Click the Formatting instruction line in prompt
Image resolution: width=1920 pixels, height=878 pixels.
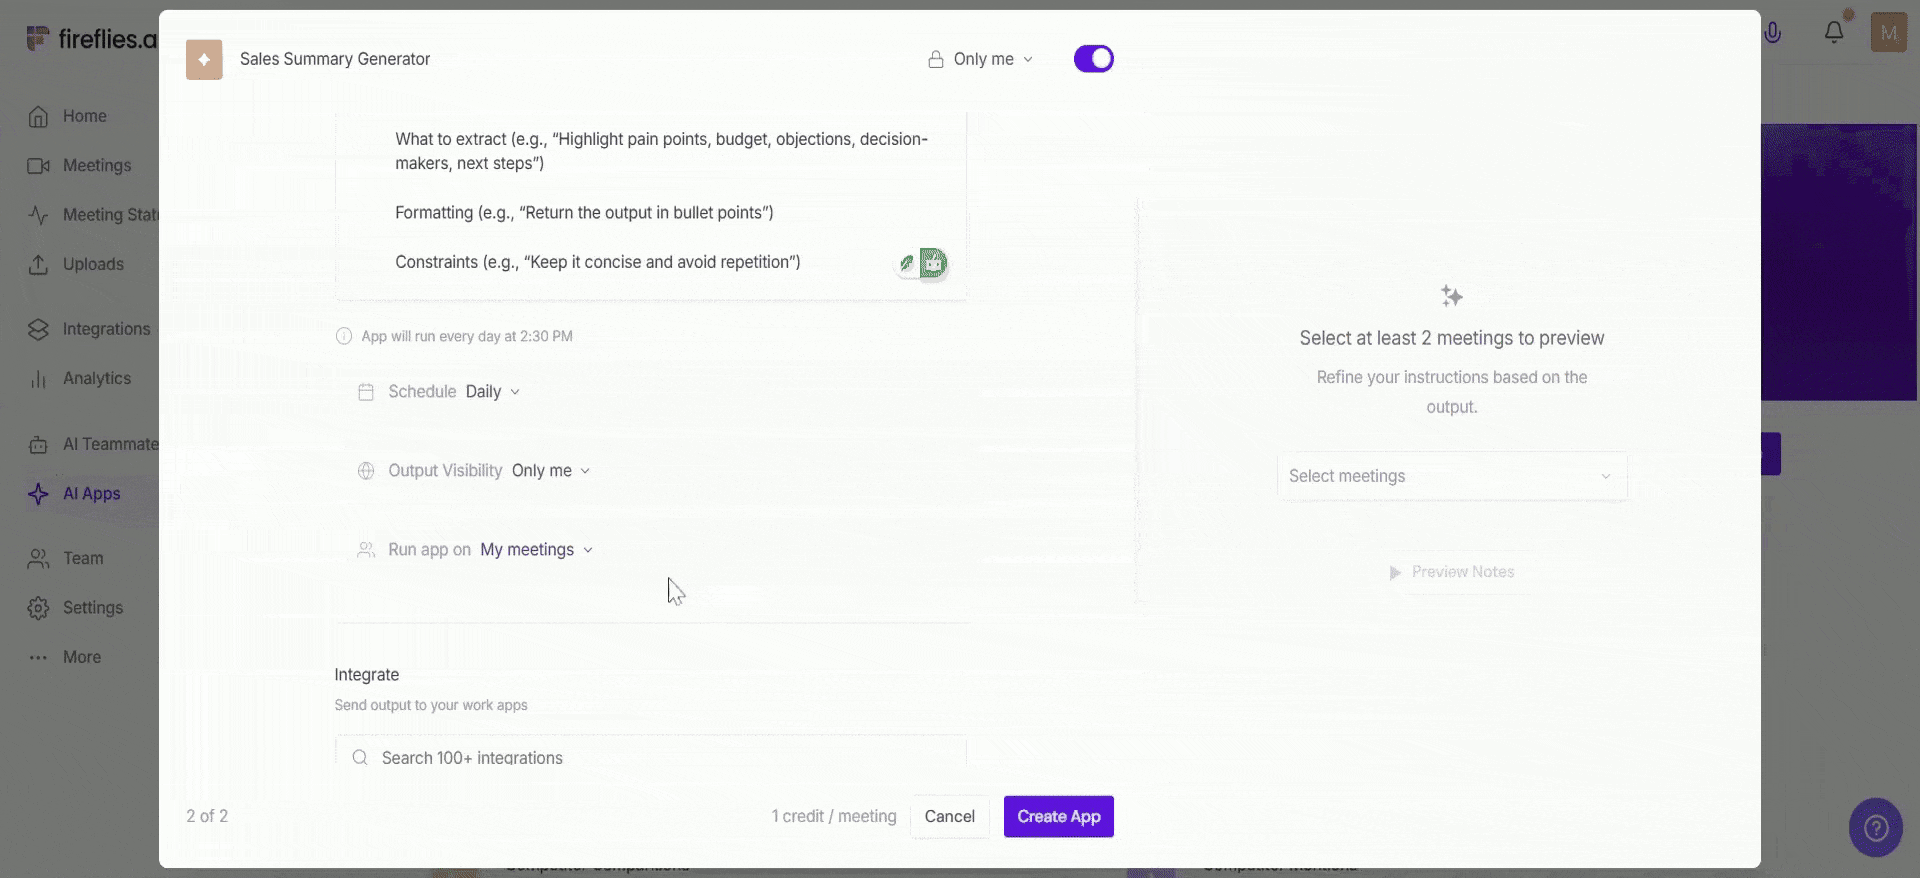coord(584,212)
